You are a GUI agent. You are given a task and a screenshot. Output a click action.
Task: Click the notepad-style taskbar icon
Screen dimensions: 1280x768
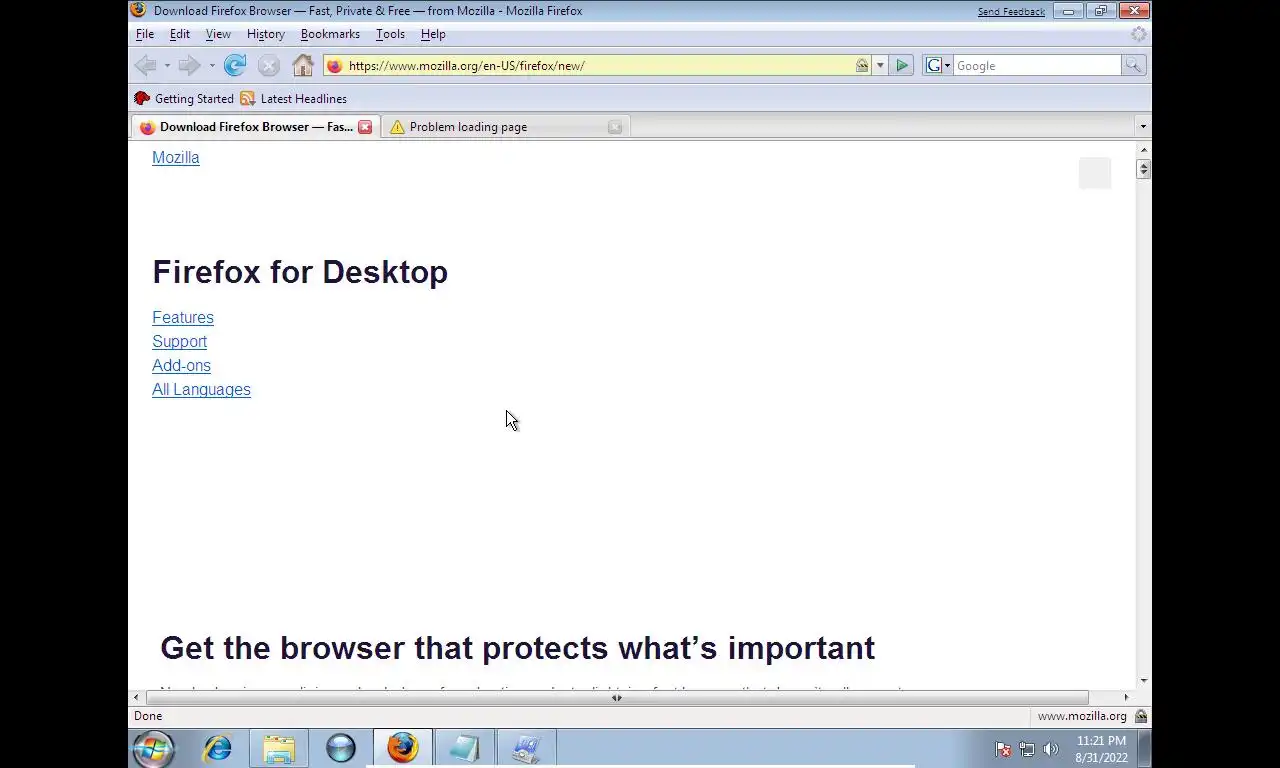[x=464, y=748]
